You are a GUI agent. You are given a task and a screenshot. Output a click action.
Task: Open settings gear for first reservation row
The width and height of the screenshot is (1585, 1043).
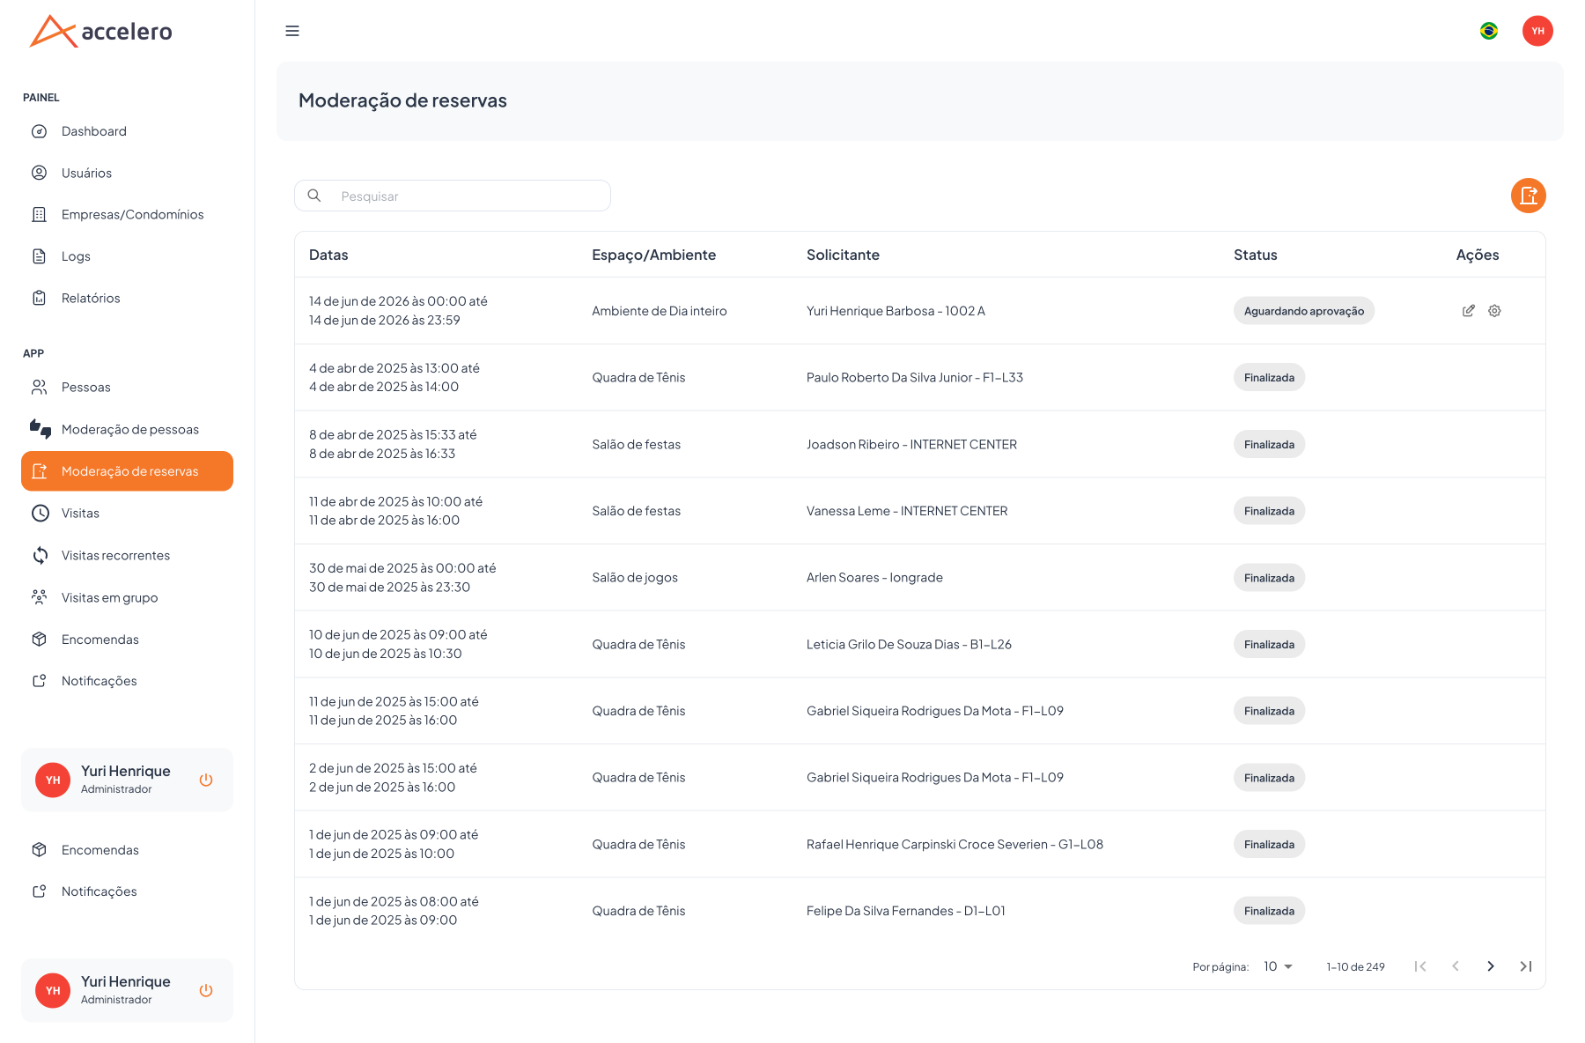pyautogui.click(x=1493, y=311)
